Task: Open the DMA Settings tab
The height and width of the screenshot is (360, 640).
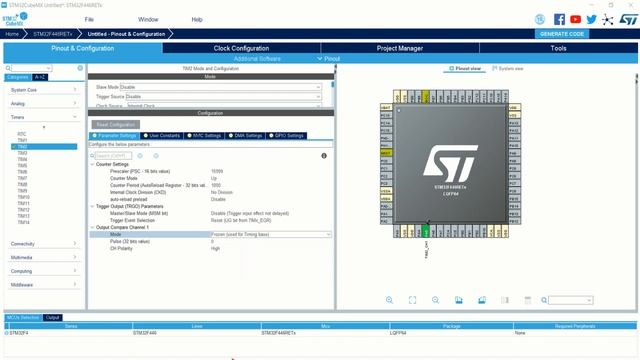Action: tap(245, 136)
